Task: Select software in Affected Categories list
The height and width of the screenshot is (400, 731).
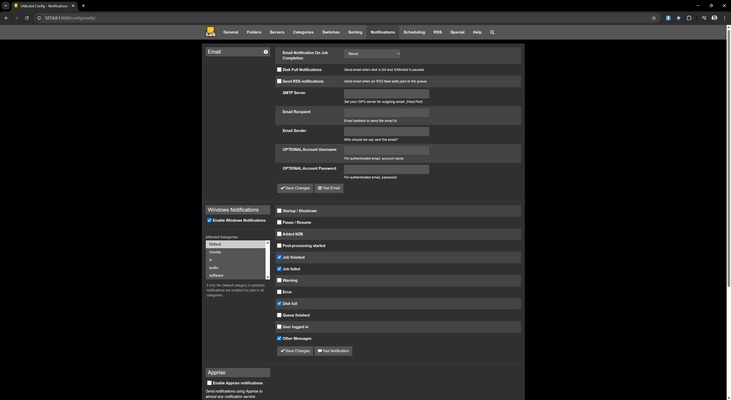Action: pyautogui.click(x=235, y=276)
